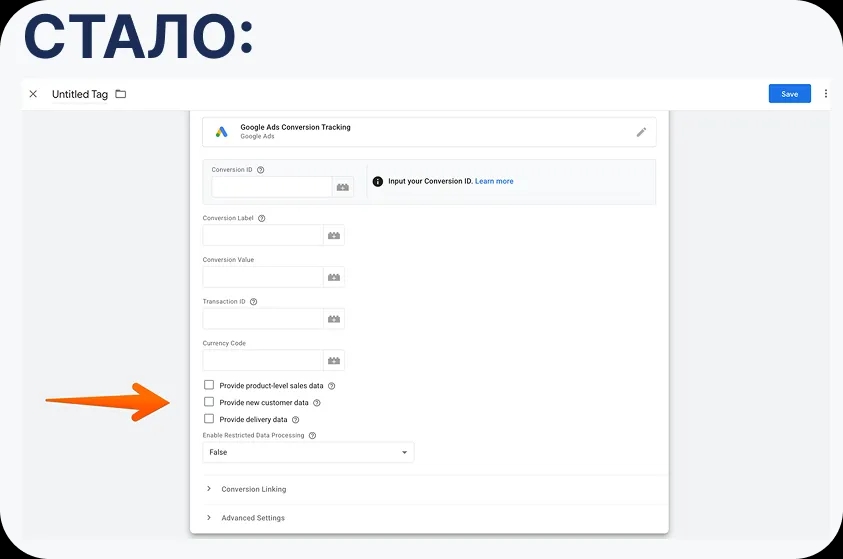The height and width of the screenshot is (559, 843).
Task: Close the Untitled Tag editor
Action: (33, 94)
